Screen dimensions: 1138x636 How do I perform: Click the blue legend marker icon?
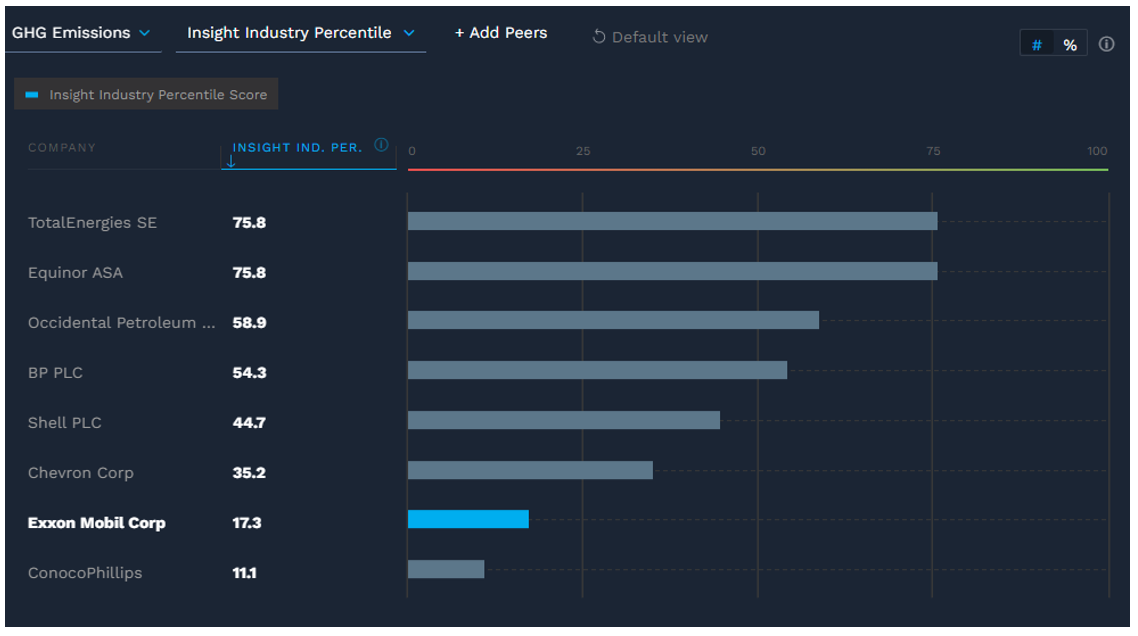32,95
